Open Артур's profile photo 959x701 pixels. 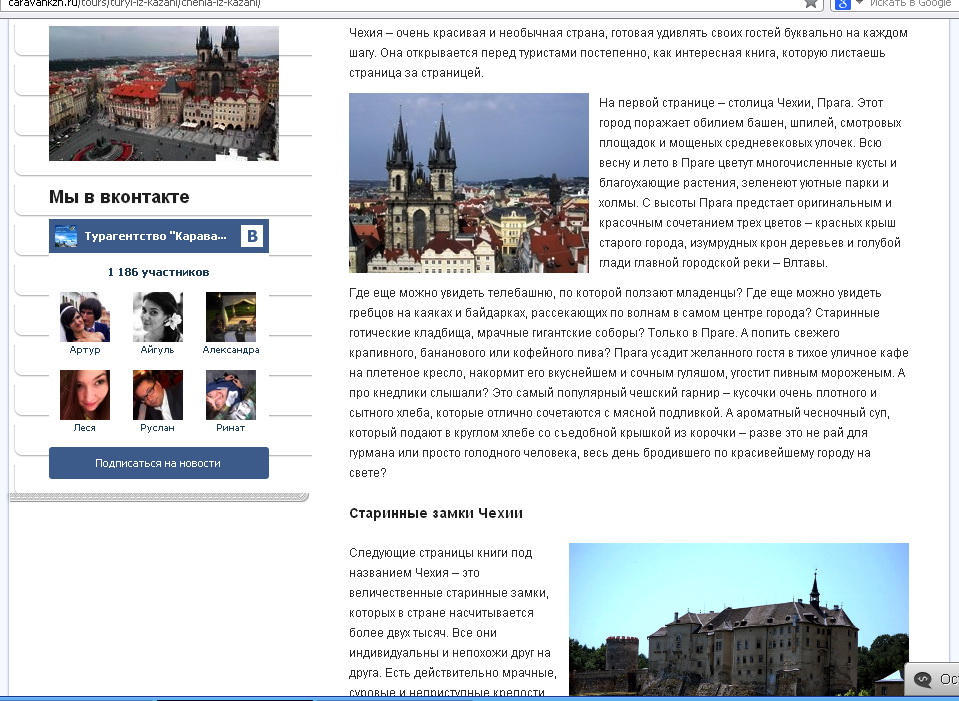[x=84, y=317]
